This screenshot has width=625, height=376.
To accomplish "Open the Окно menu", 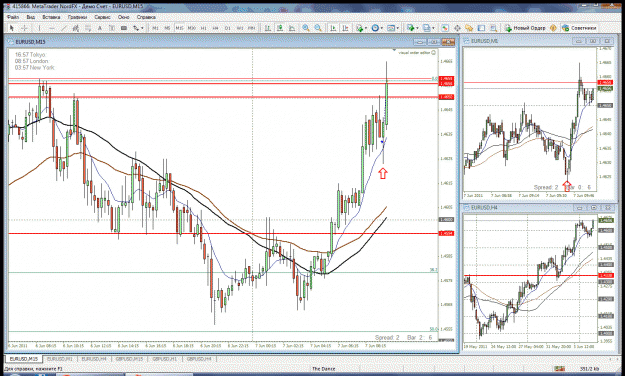I will [x=124, y=17].
